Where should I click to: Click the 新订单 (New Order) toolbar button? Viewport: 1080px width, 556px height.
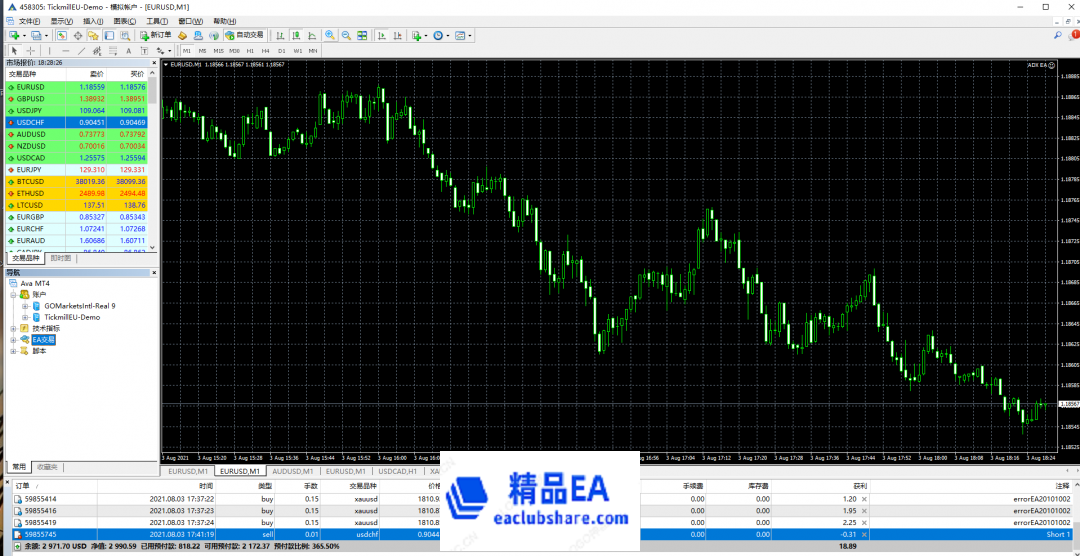[x=155, y=35]
